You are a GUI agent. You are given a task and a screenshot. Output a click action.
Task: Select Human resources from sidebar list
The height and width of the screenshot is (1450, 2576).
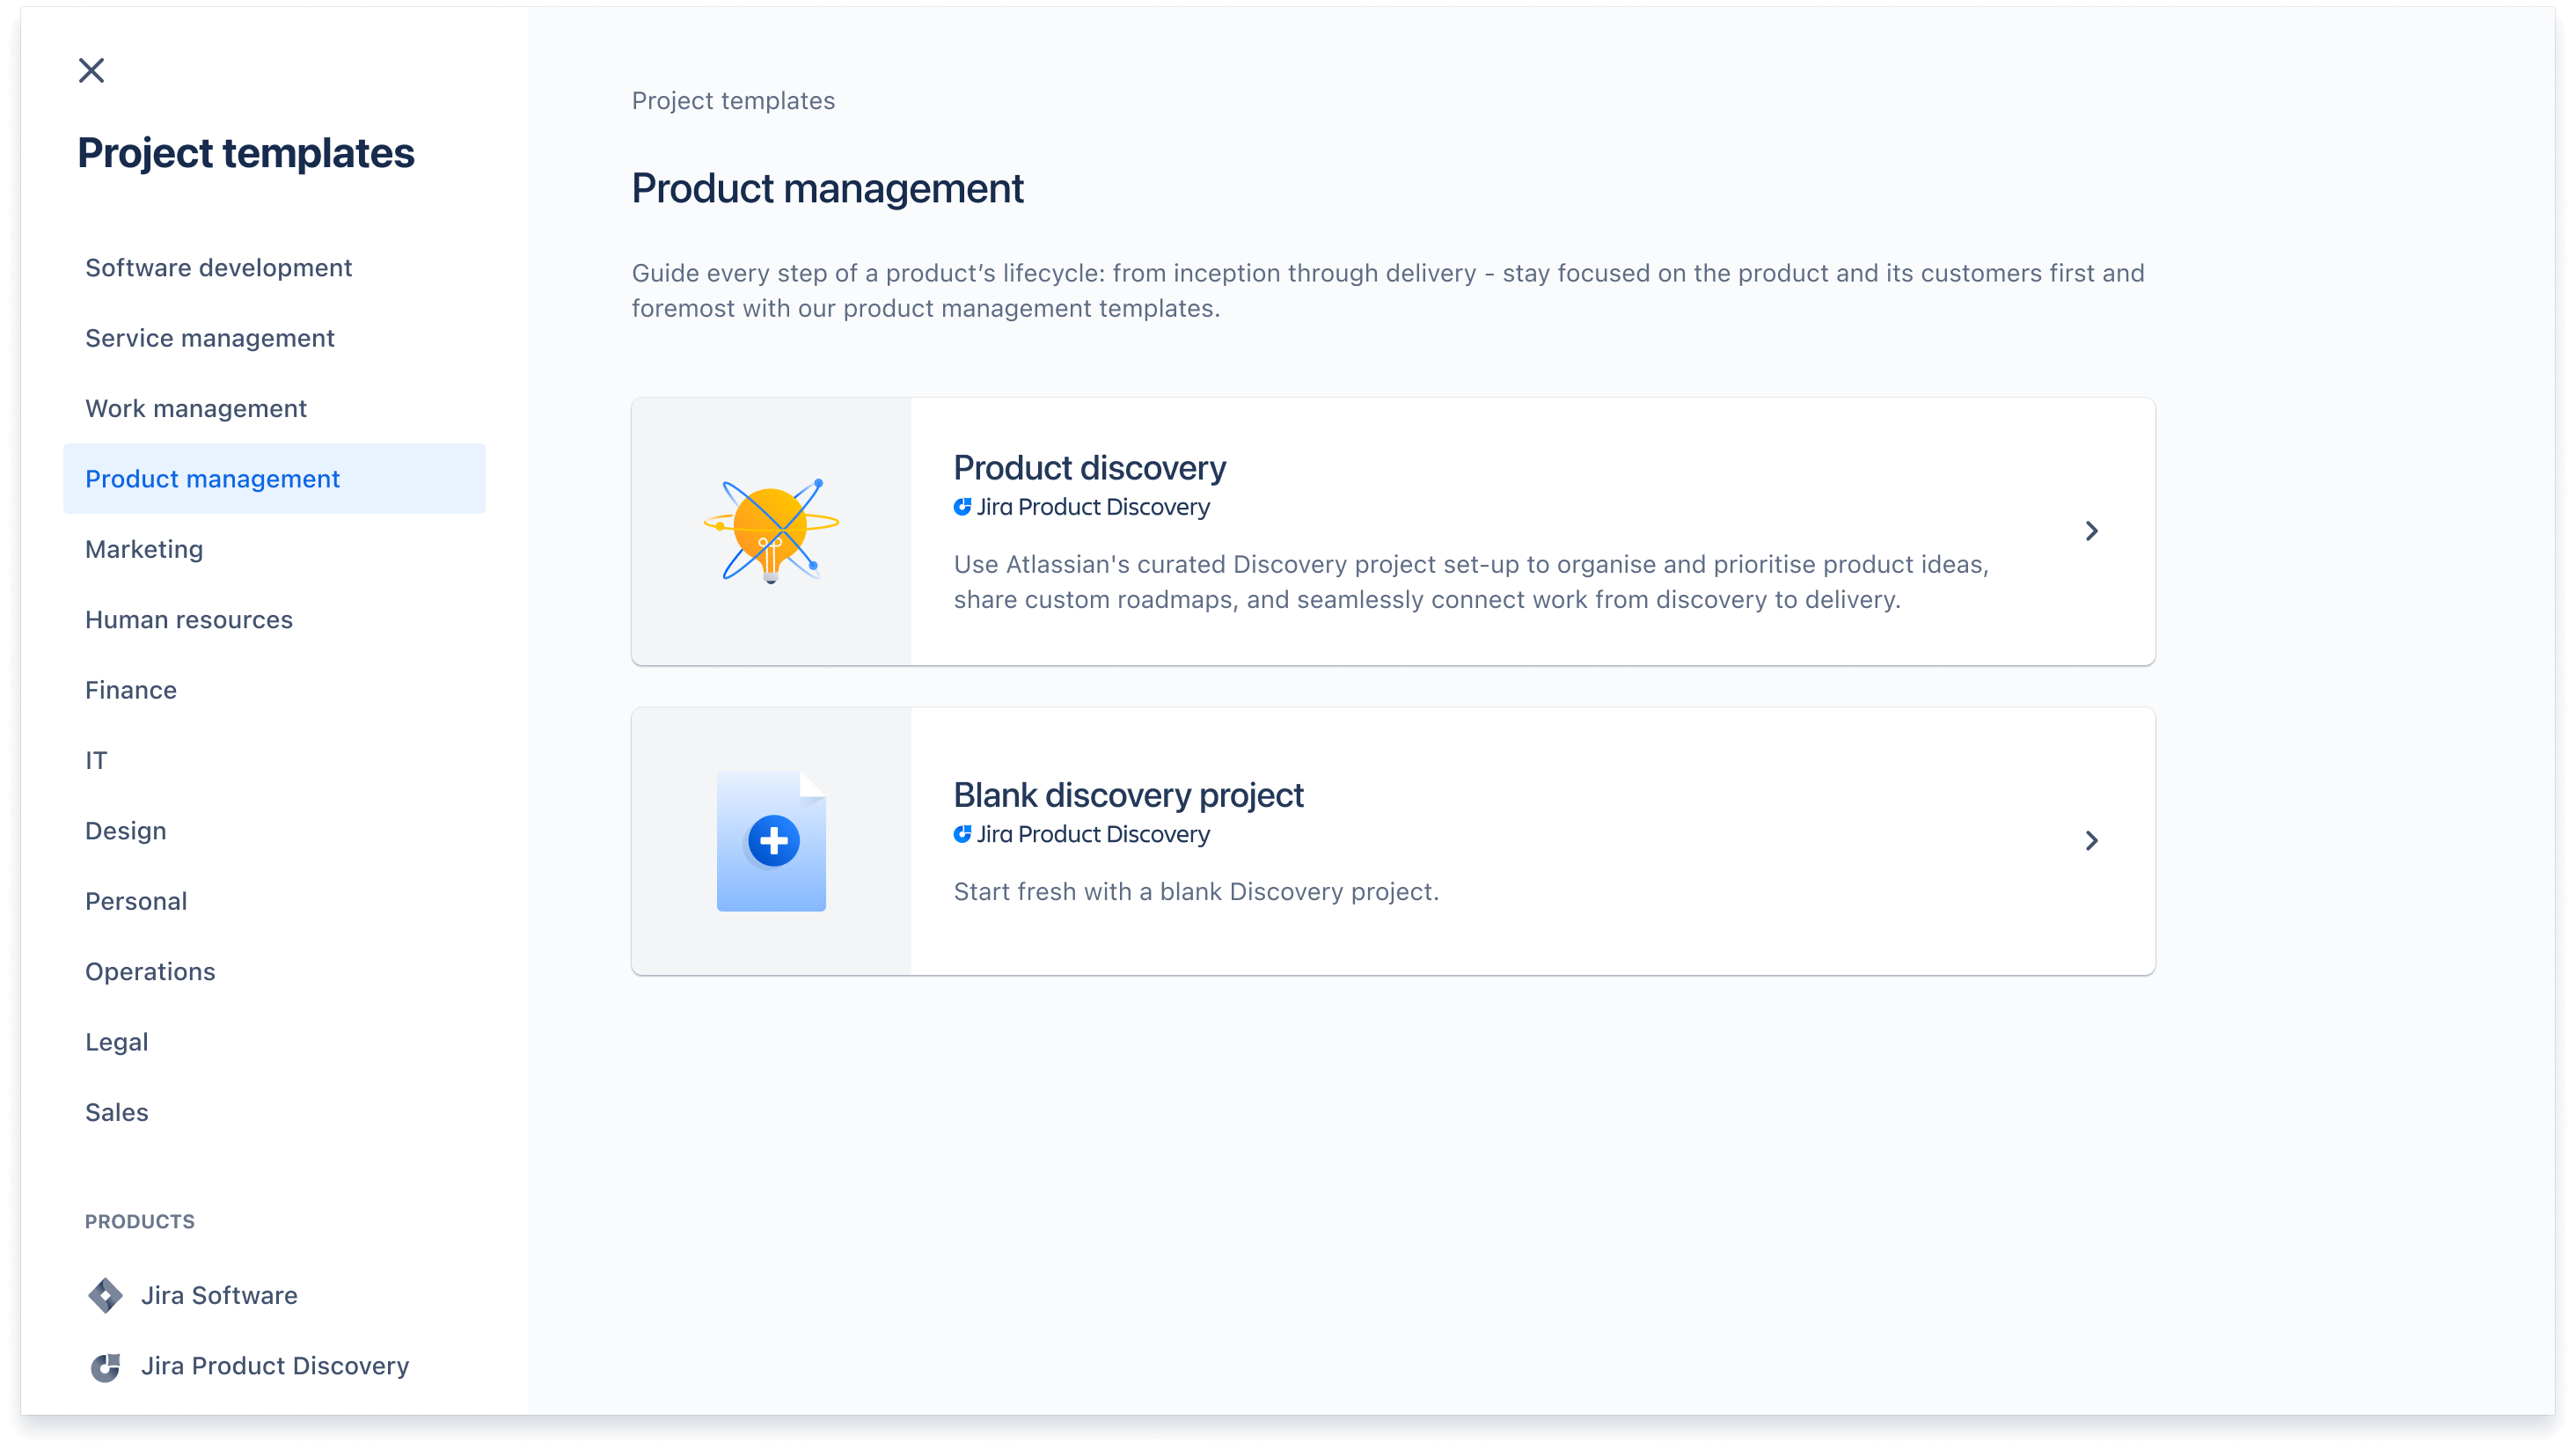tap(189, 619)
